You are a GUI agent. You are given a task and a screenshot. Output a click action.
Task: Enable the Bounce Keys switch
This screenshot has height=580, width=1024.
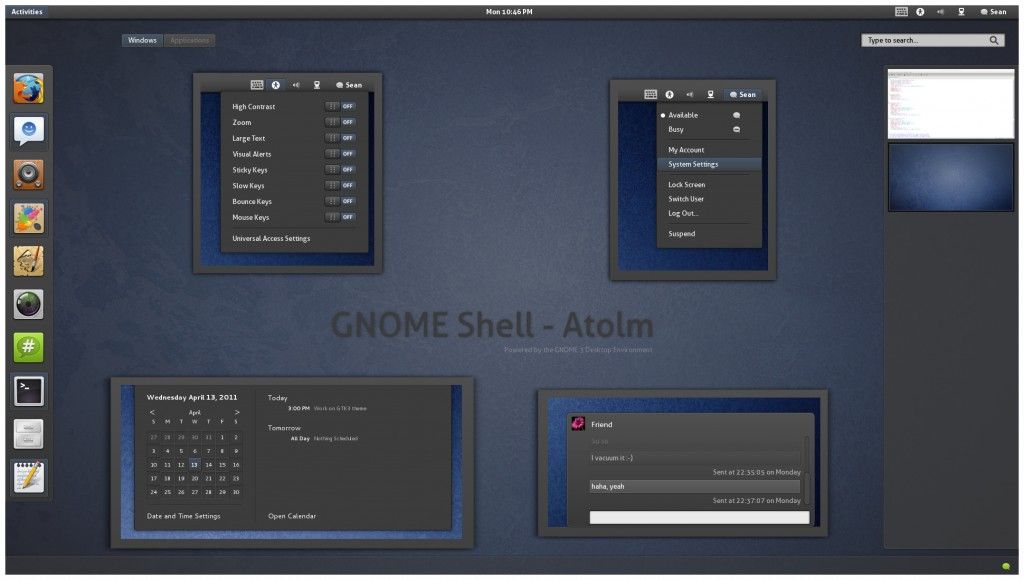pyautogui.click(x=340, y=201)
